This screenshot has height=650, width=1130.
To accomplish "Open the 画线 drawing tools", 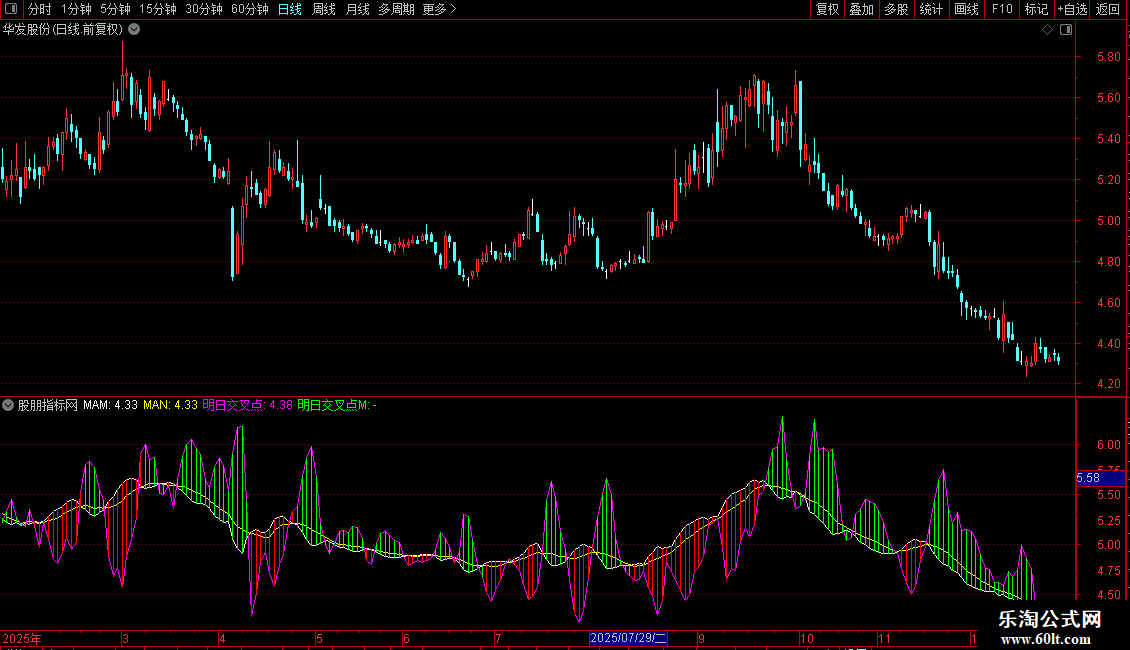I will click(x=966, y=9).
